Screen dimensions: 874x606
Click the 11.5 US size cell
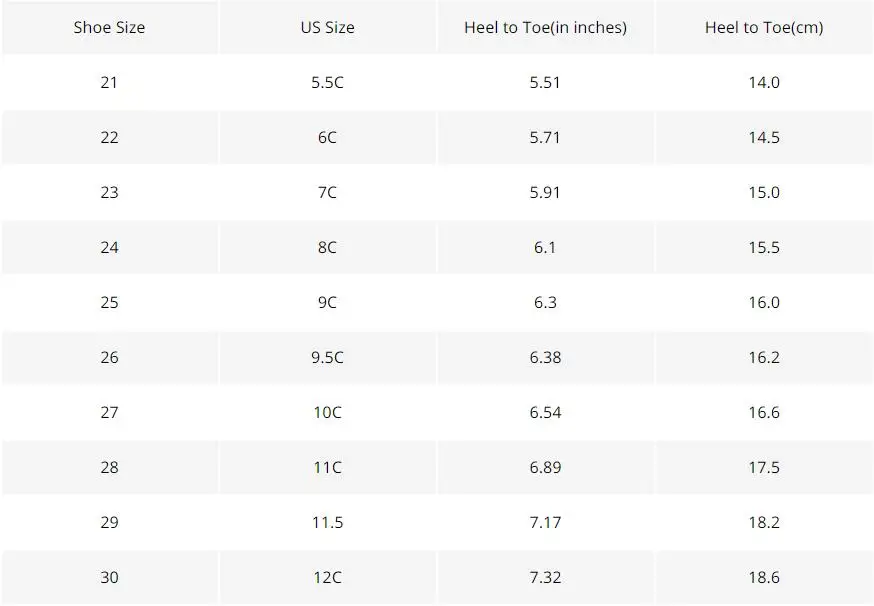[327, 522]
